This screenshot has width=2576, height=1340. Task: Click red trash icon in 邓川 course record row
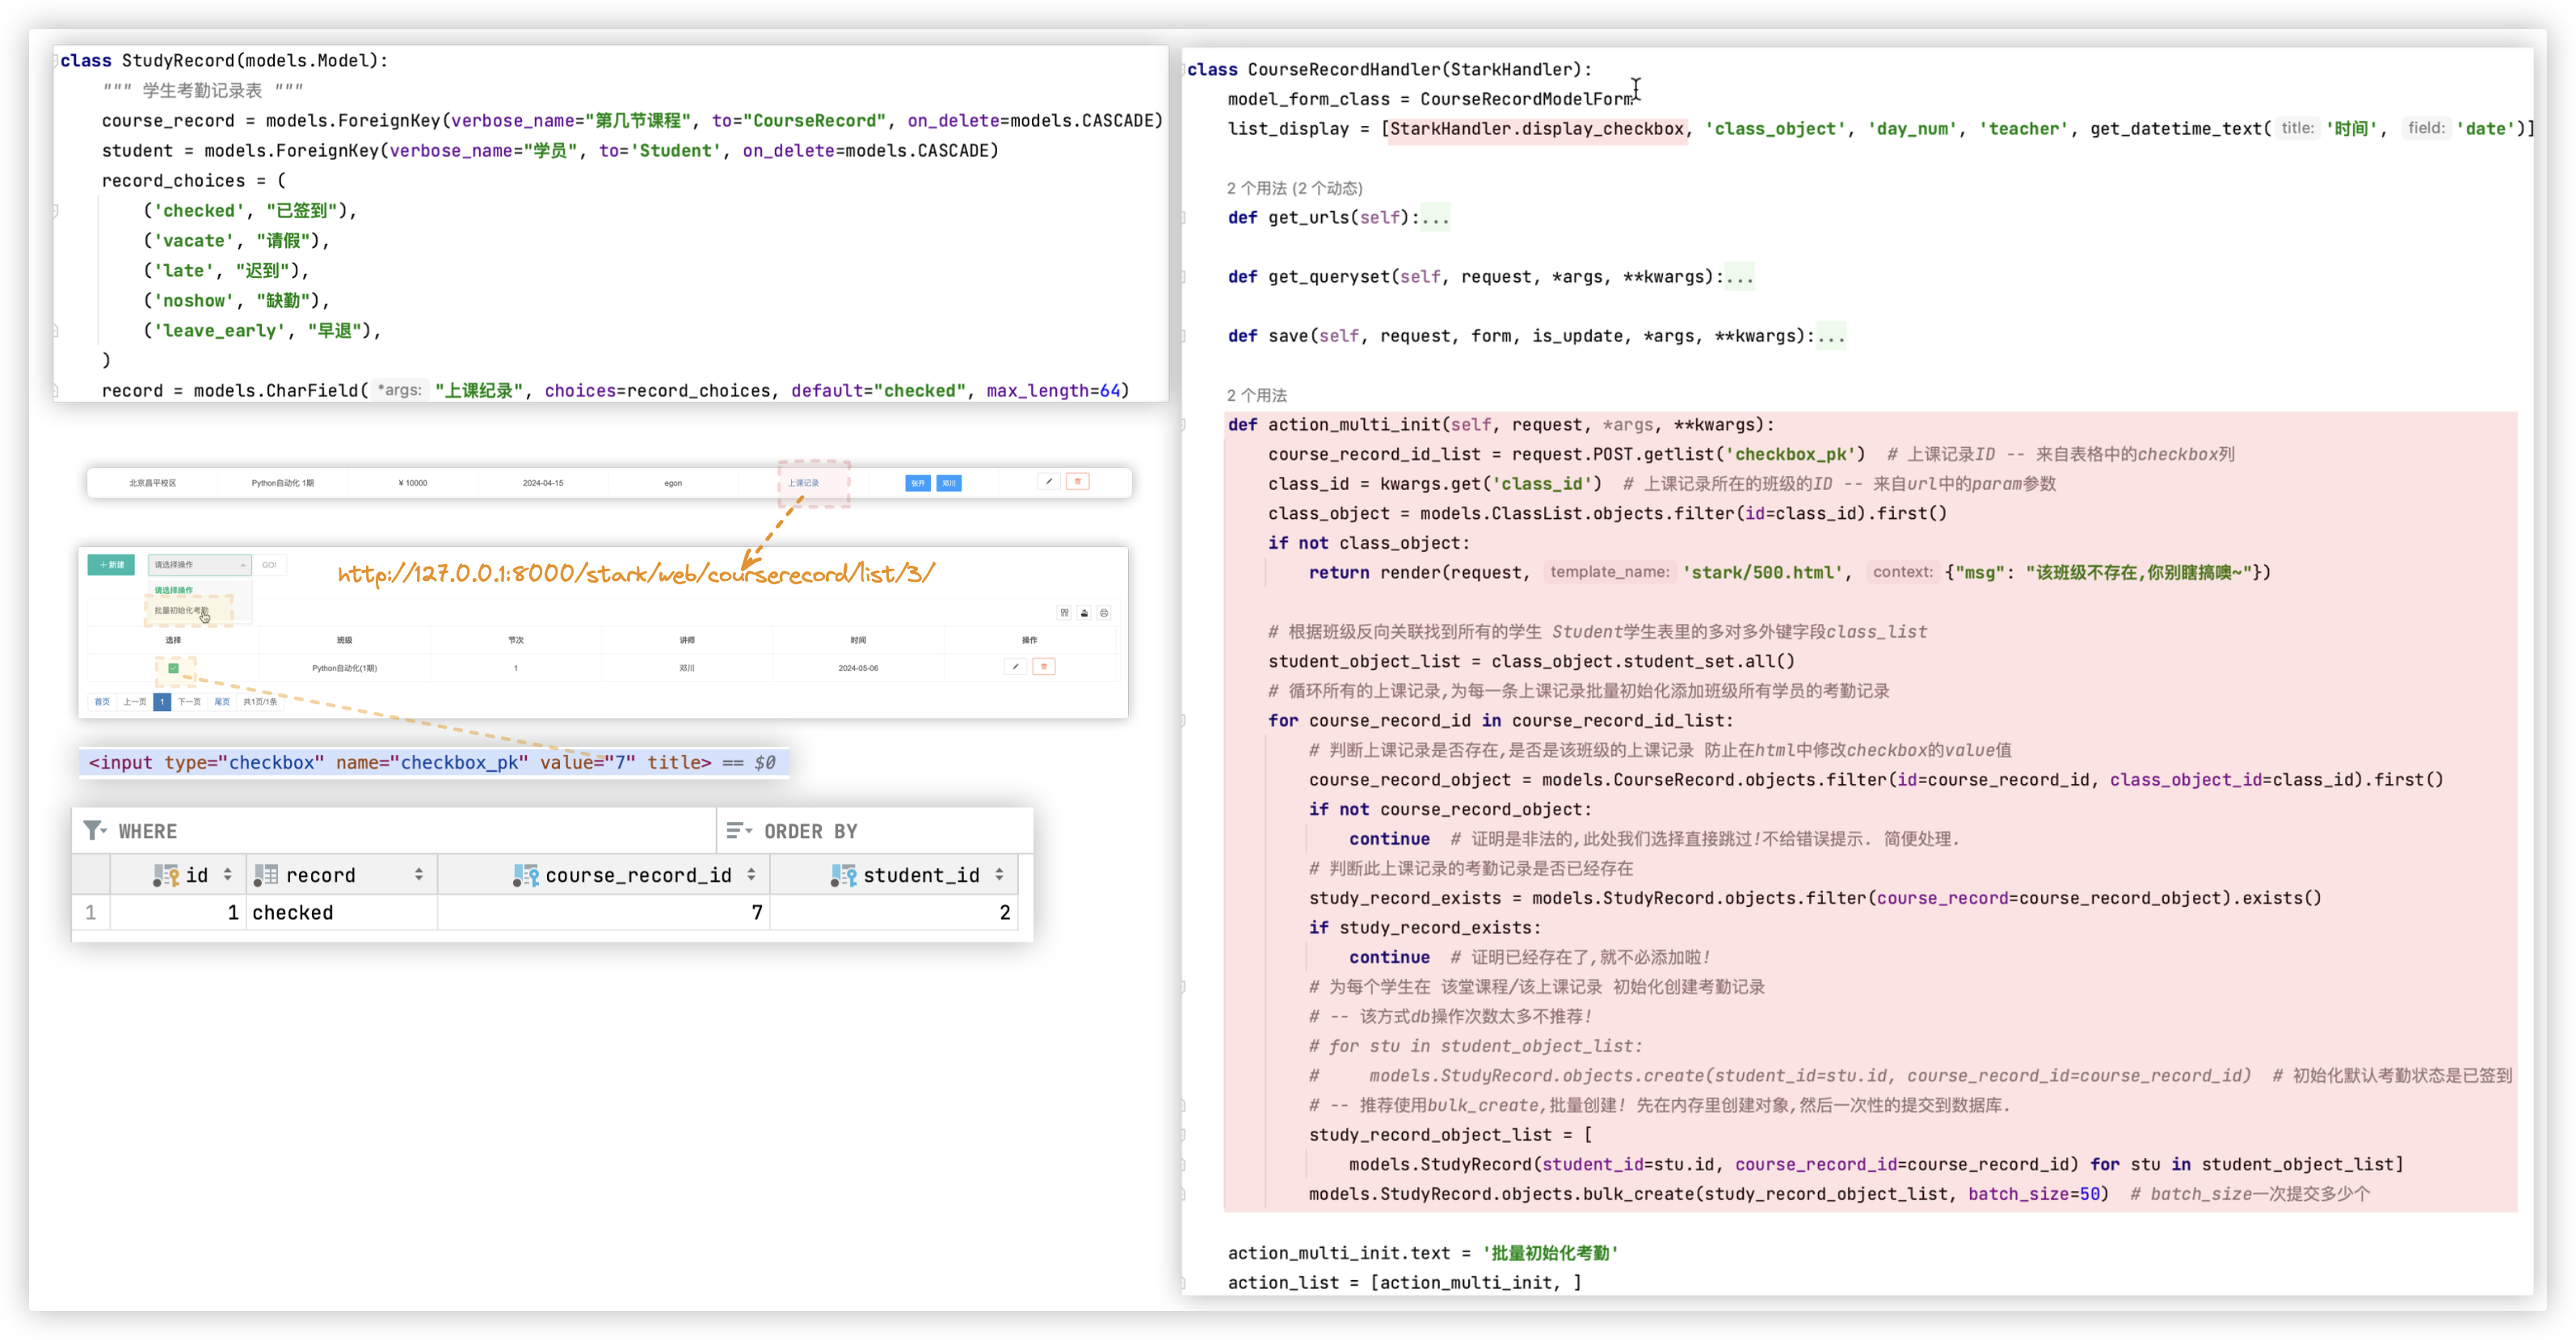1044,667
